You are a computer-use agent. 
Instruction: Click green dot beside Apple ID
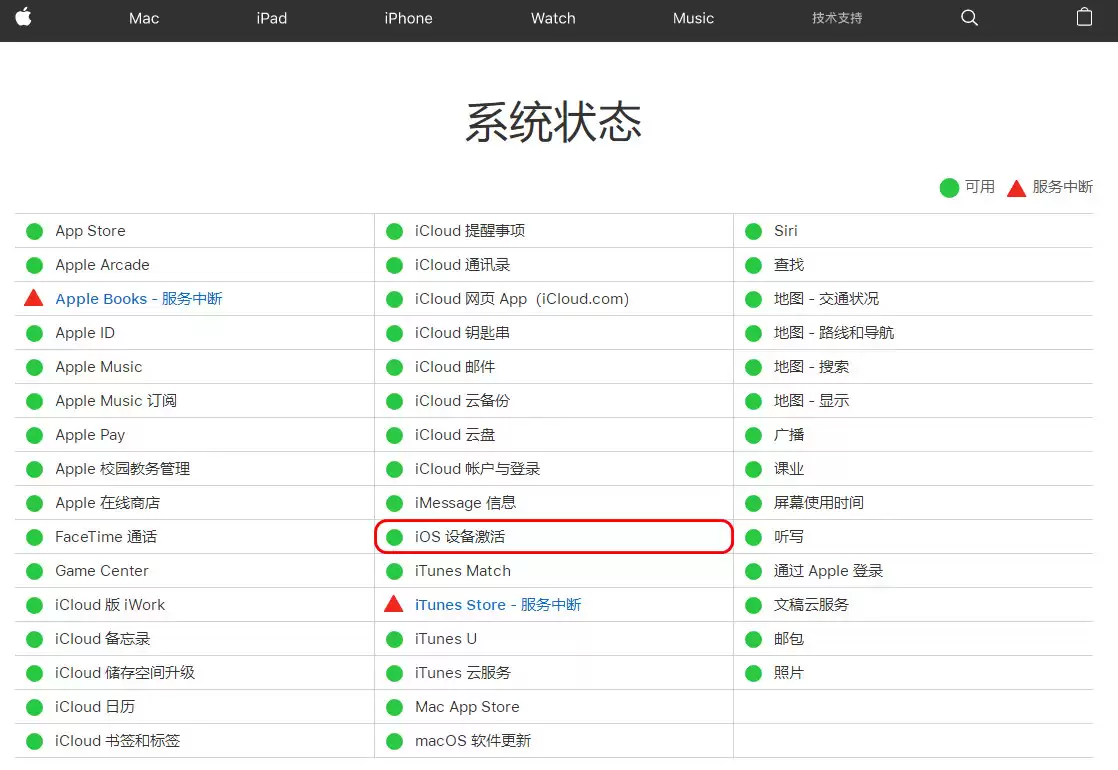click(34, 333)
